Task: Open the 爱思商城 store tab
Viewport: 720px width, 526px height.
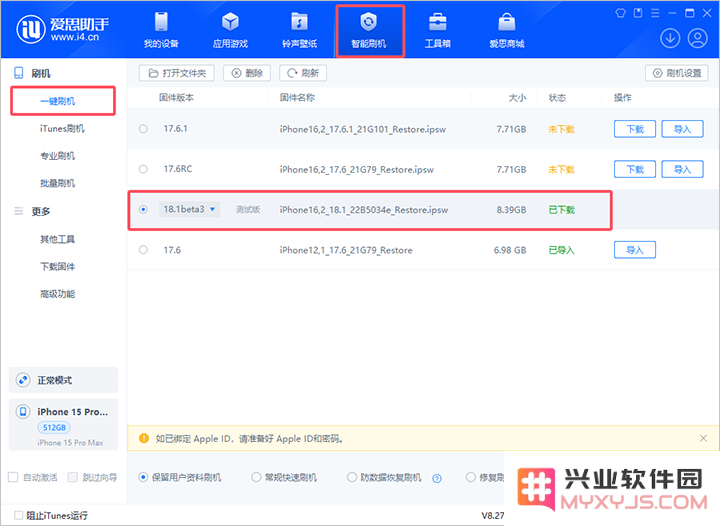Action: [506, 30]
